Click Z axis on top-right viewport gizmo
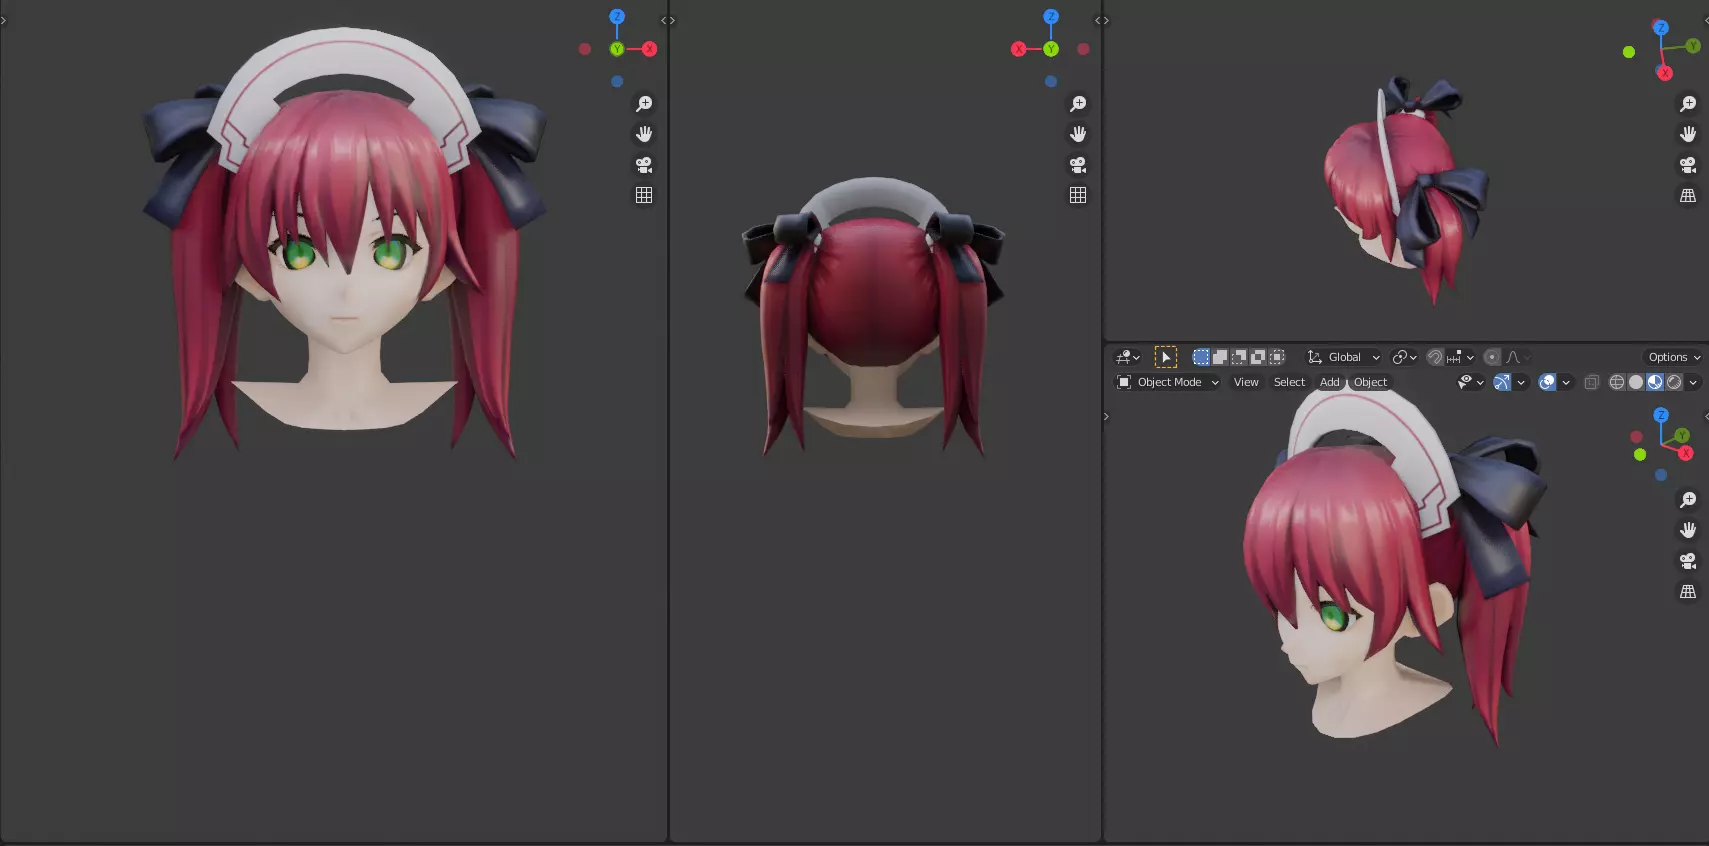Screen dimensions: 1709x846 (1661, 28)
